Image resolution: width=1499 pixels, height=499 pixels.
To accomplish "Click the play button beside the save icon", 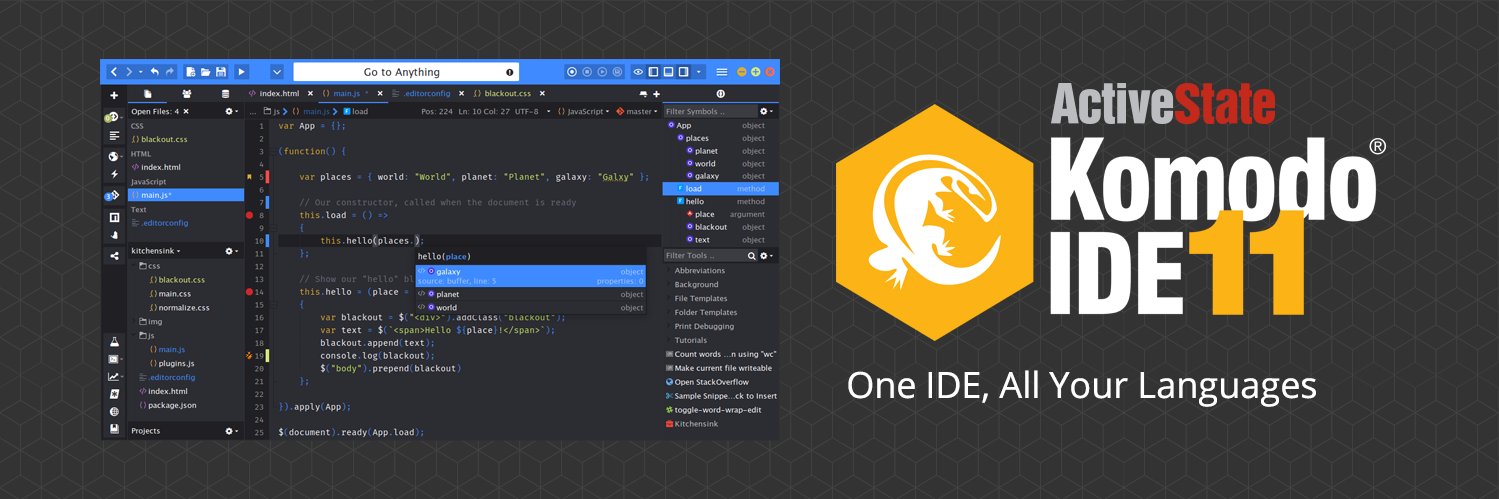I will click(x=241, y=72).
